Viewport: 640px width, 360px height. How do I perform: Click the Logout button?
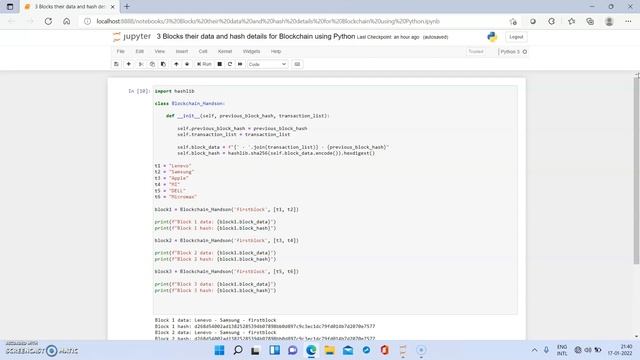coord(516,37)
